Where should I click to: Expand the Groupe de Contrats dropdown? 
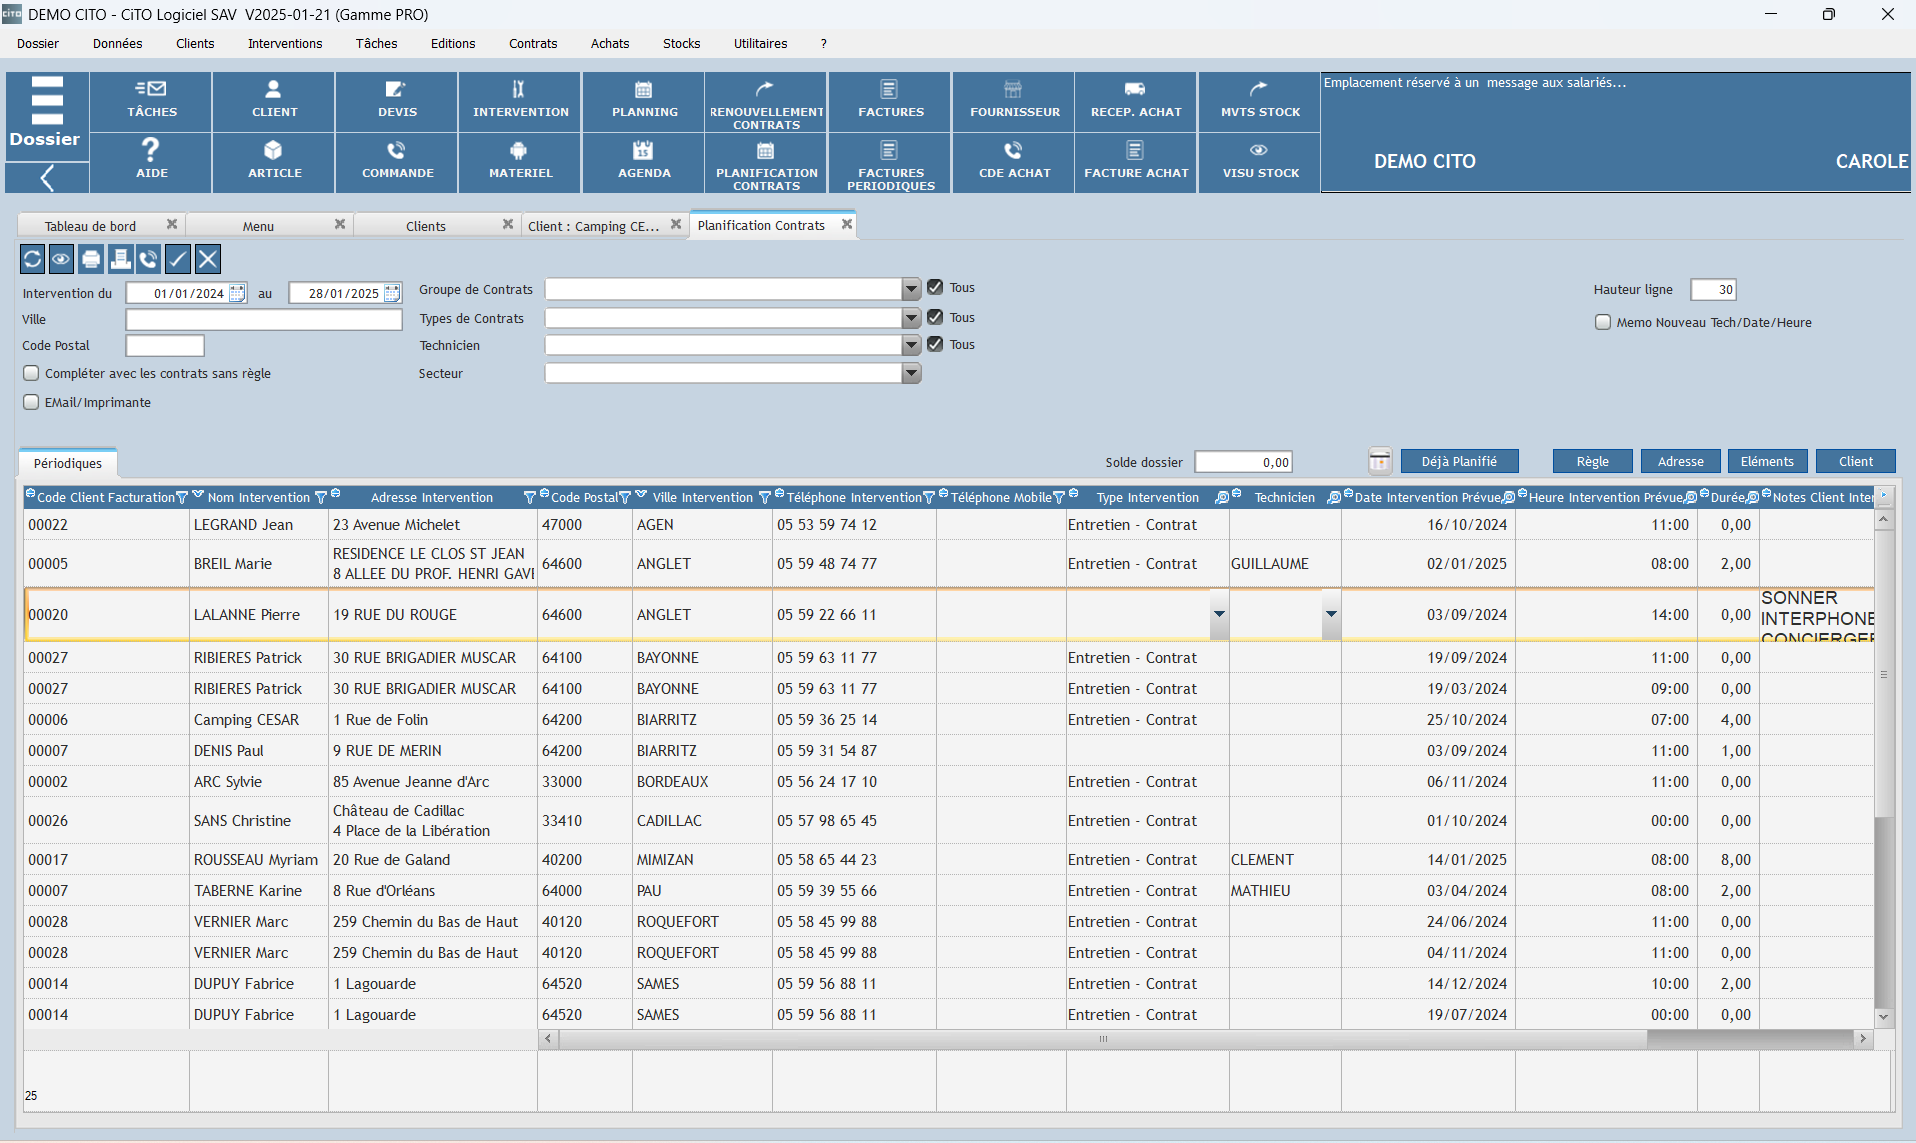pyautogui.click(x=911, y=289)
